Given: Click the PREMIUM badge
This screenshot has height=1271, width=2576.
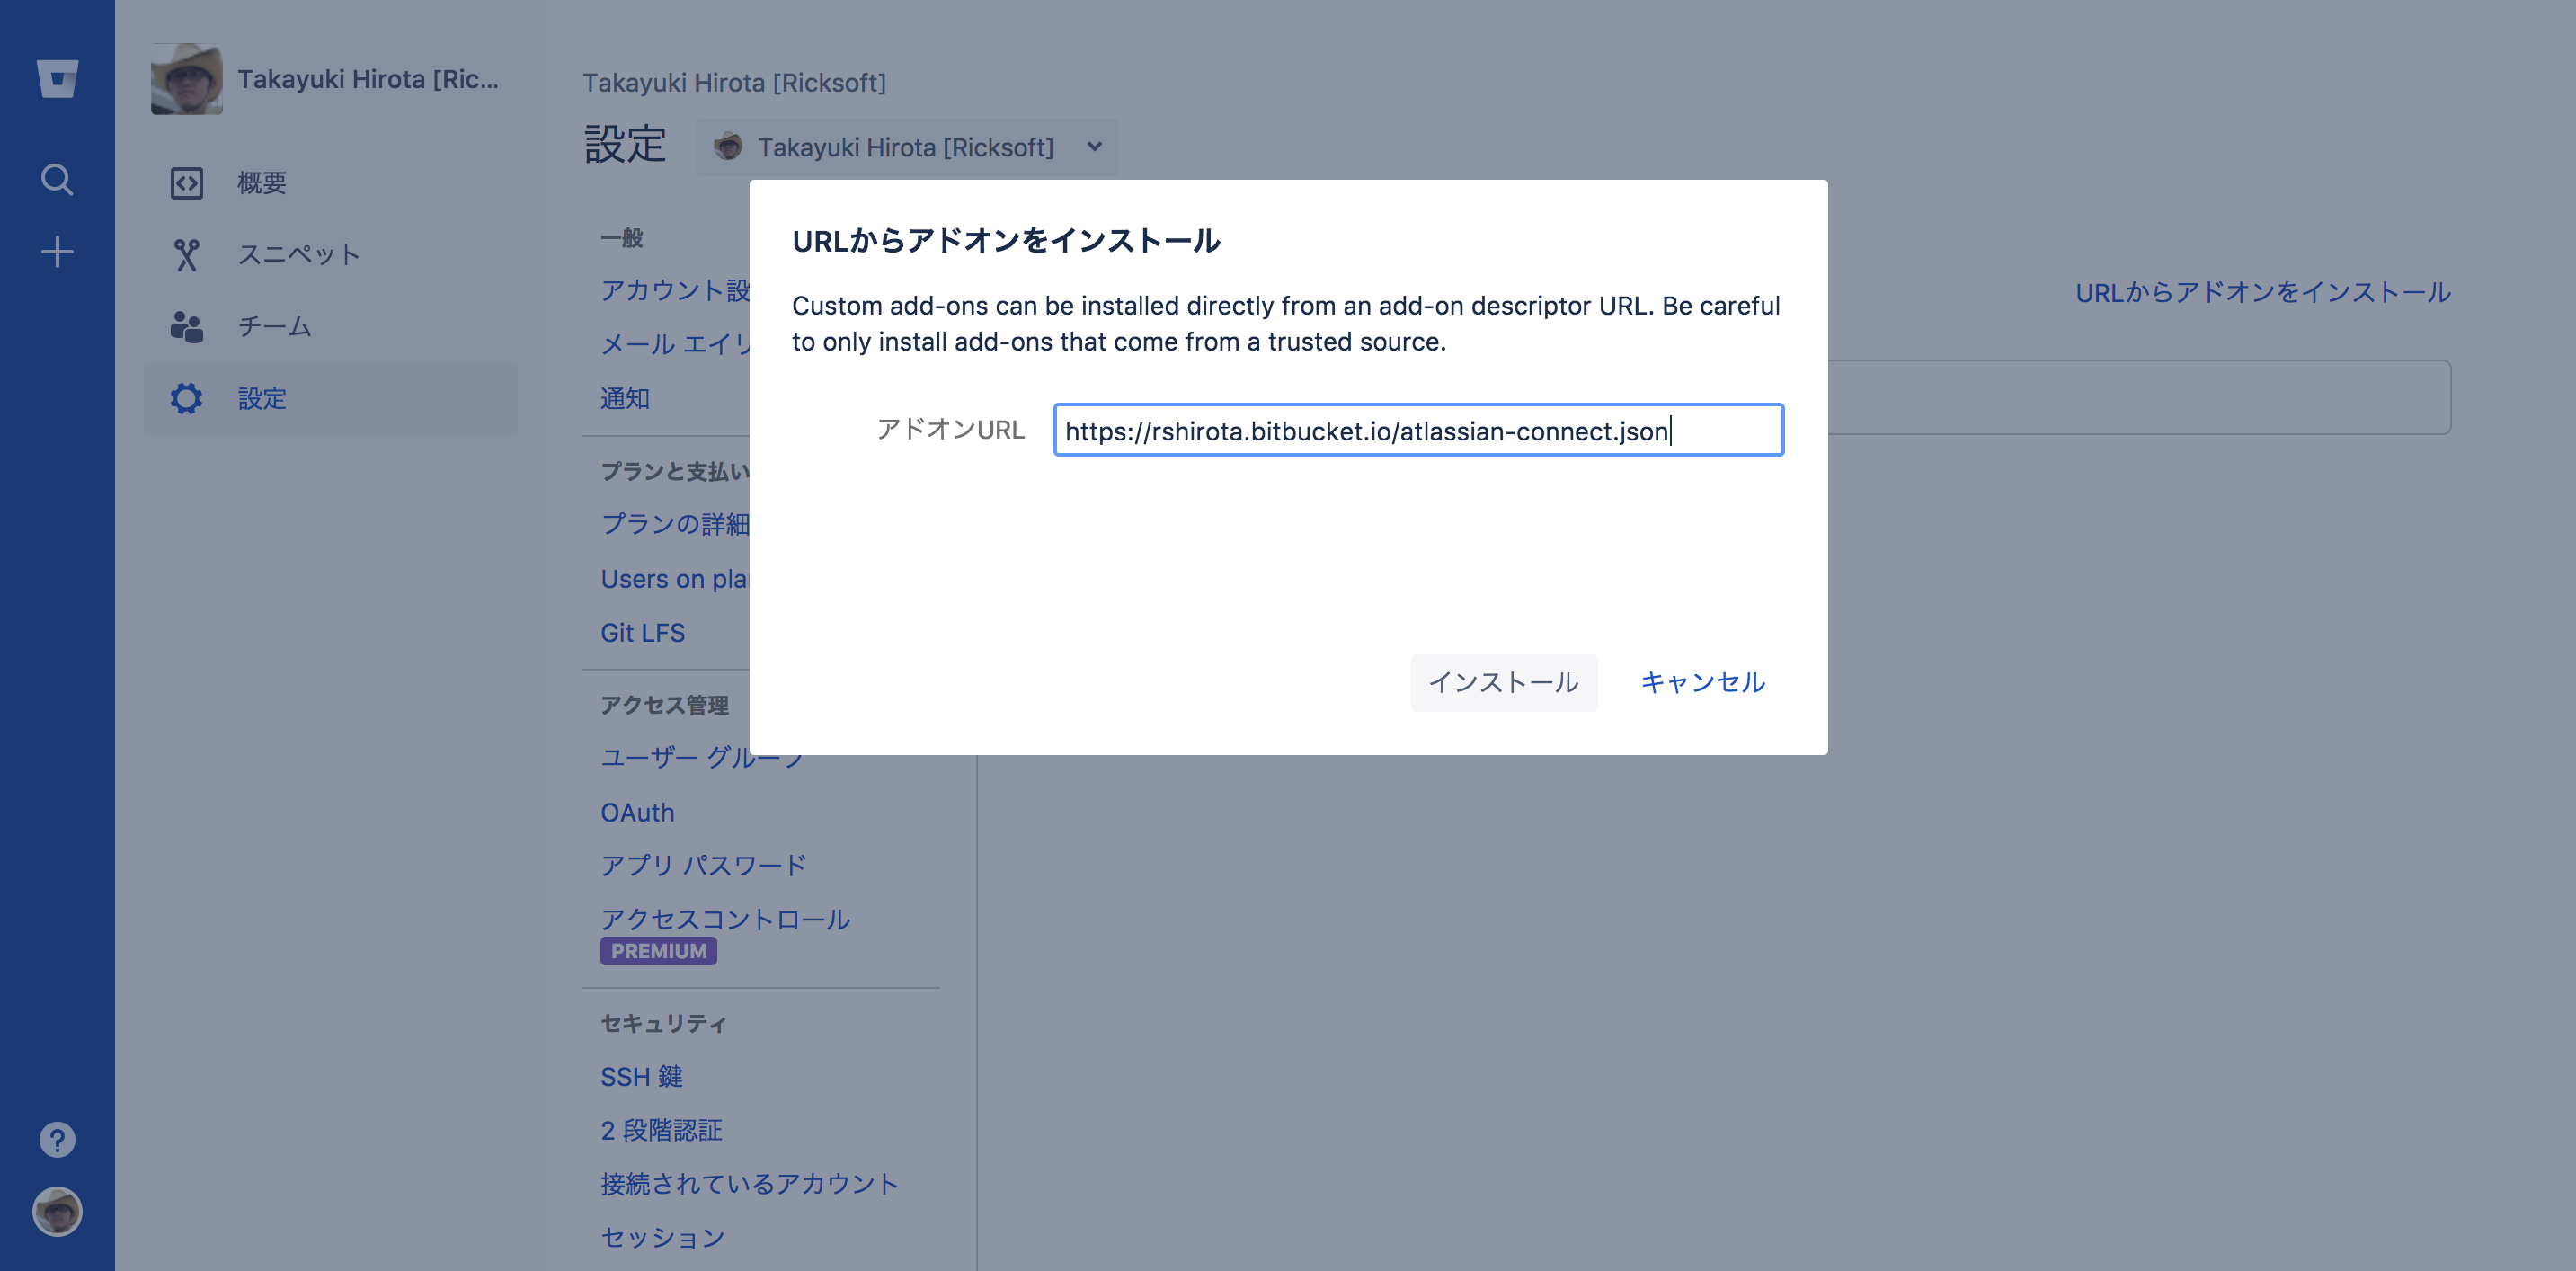Looking at the screenshot, I should tap(658, 951).
